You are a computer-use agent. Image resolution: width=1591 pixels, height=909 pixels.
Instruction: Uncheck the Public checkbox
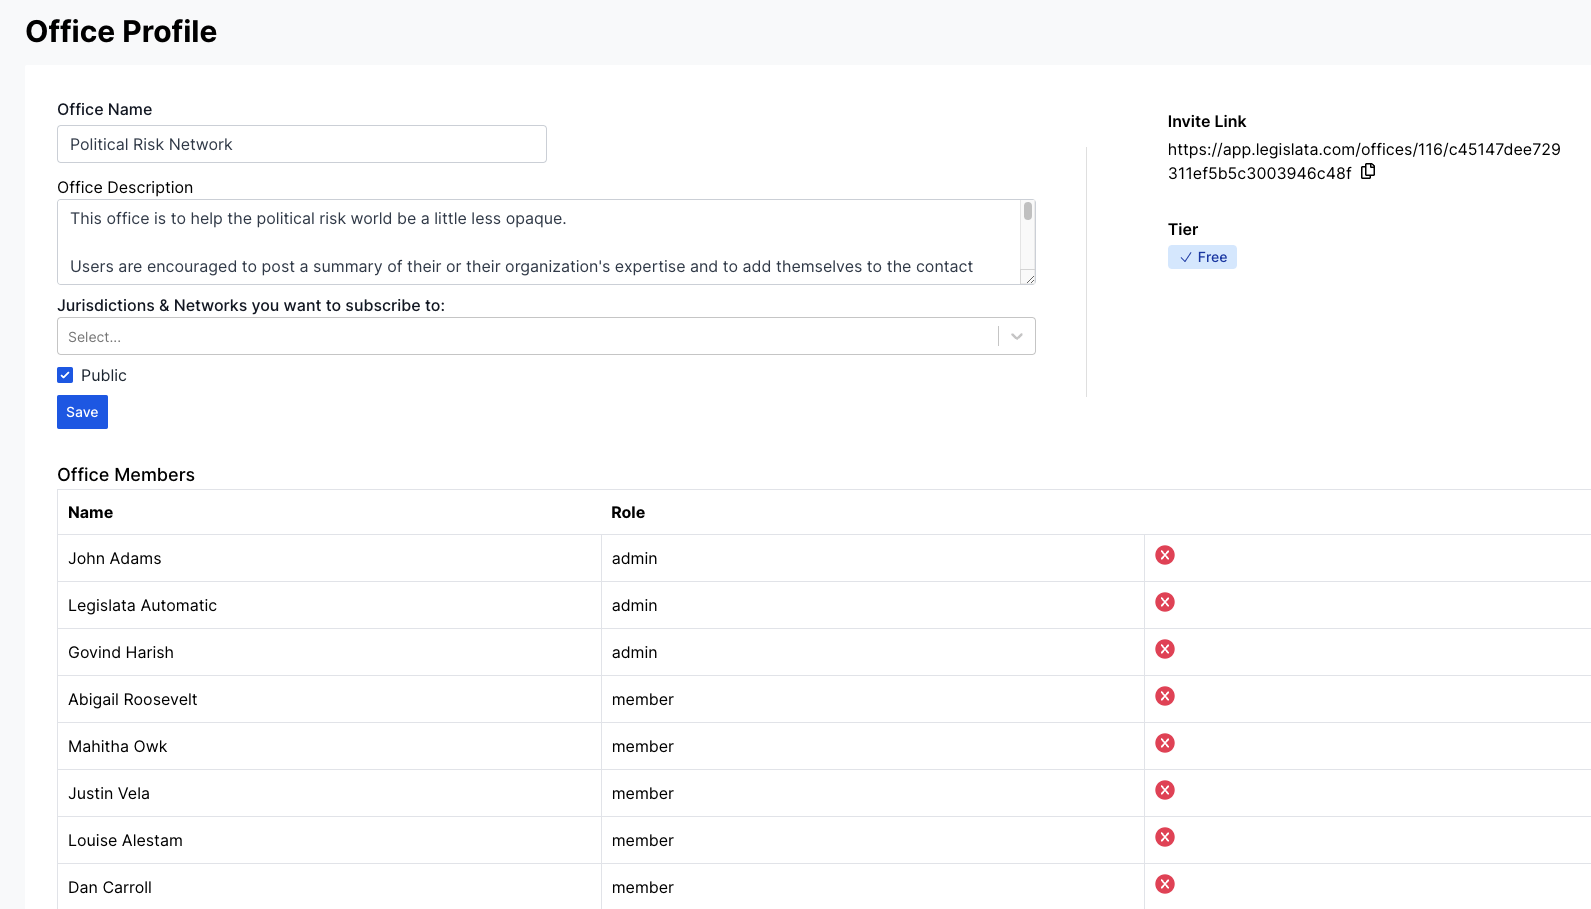(65, 375)
